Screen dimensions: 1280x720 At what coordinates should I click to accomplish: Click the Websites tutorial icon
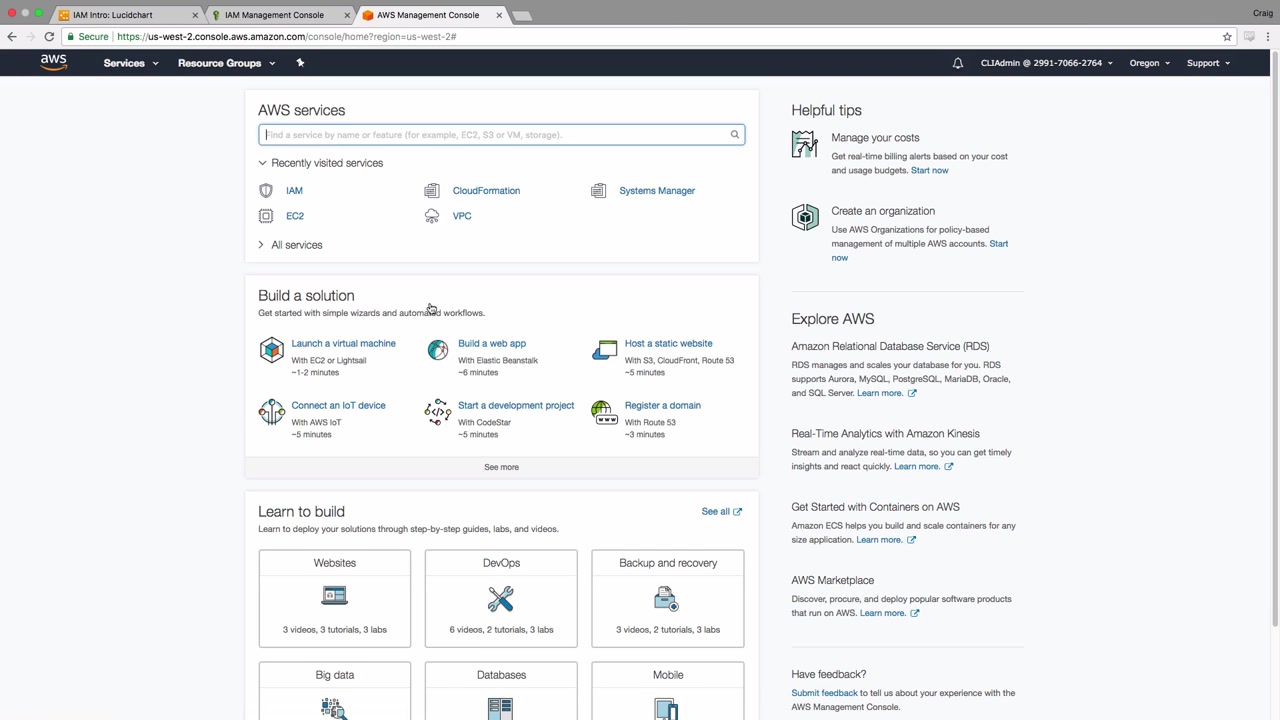coord(335,596)
